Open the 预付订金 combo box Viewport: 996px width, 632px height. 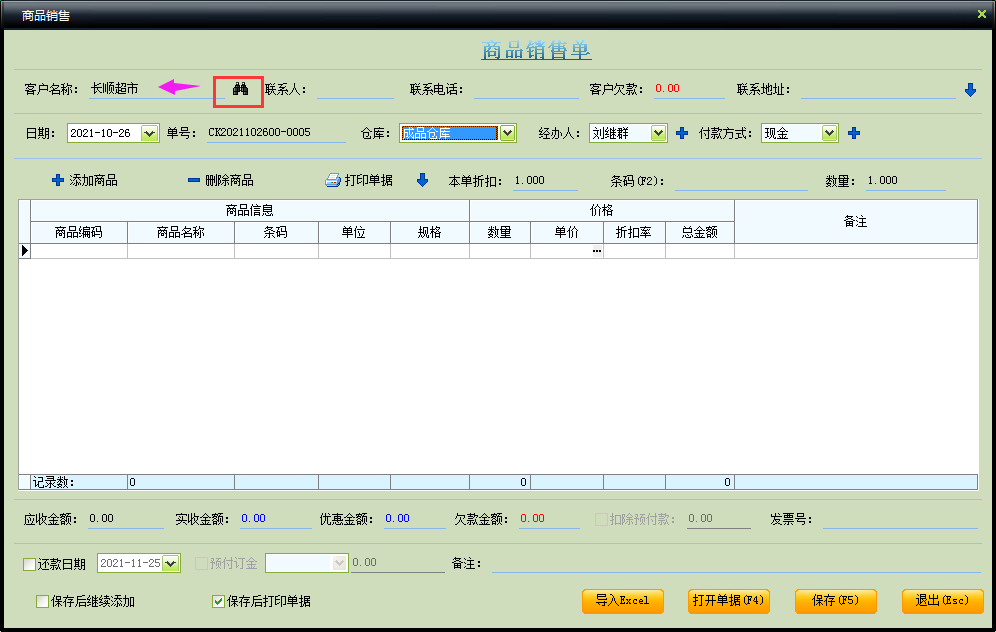[x=306, y=563]
